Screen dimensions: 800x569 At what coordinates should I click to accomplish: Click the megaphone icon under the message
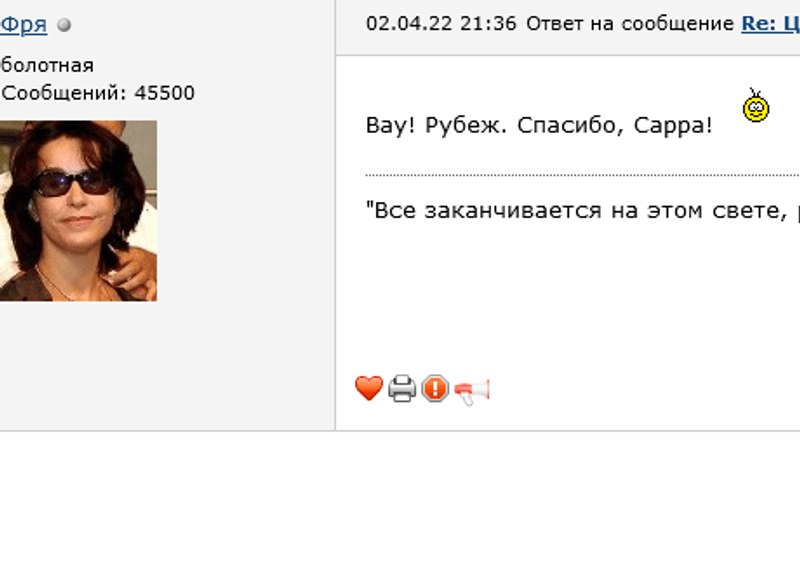click(x=472, y=391)
